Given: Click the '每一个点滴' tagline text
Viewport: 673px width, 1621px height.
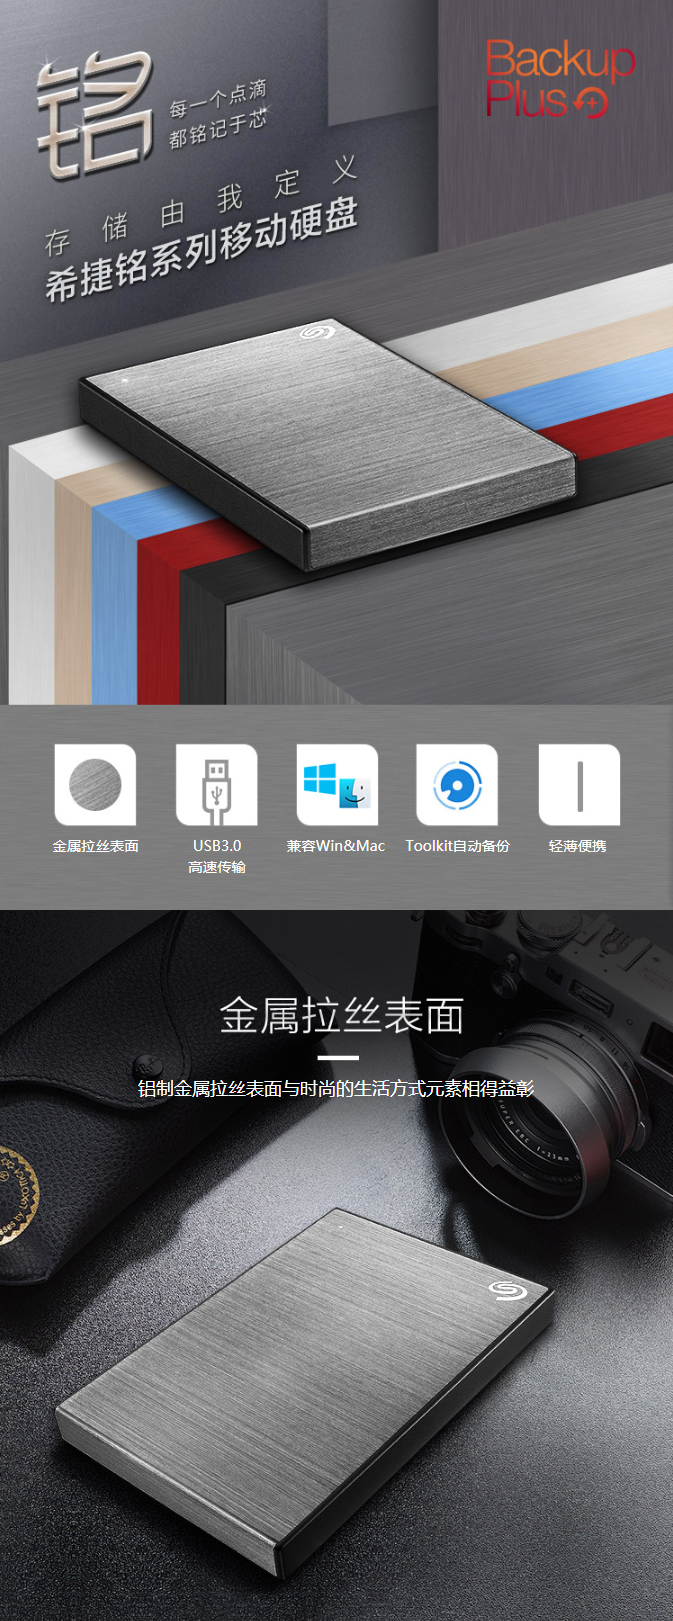Looking at the screenshot, I should [x=216, y=100].
